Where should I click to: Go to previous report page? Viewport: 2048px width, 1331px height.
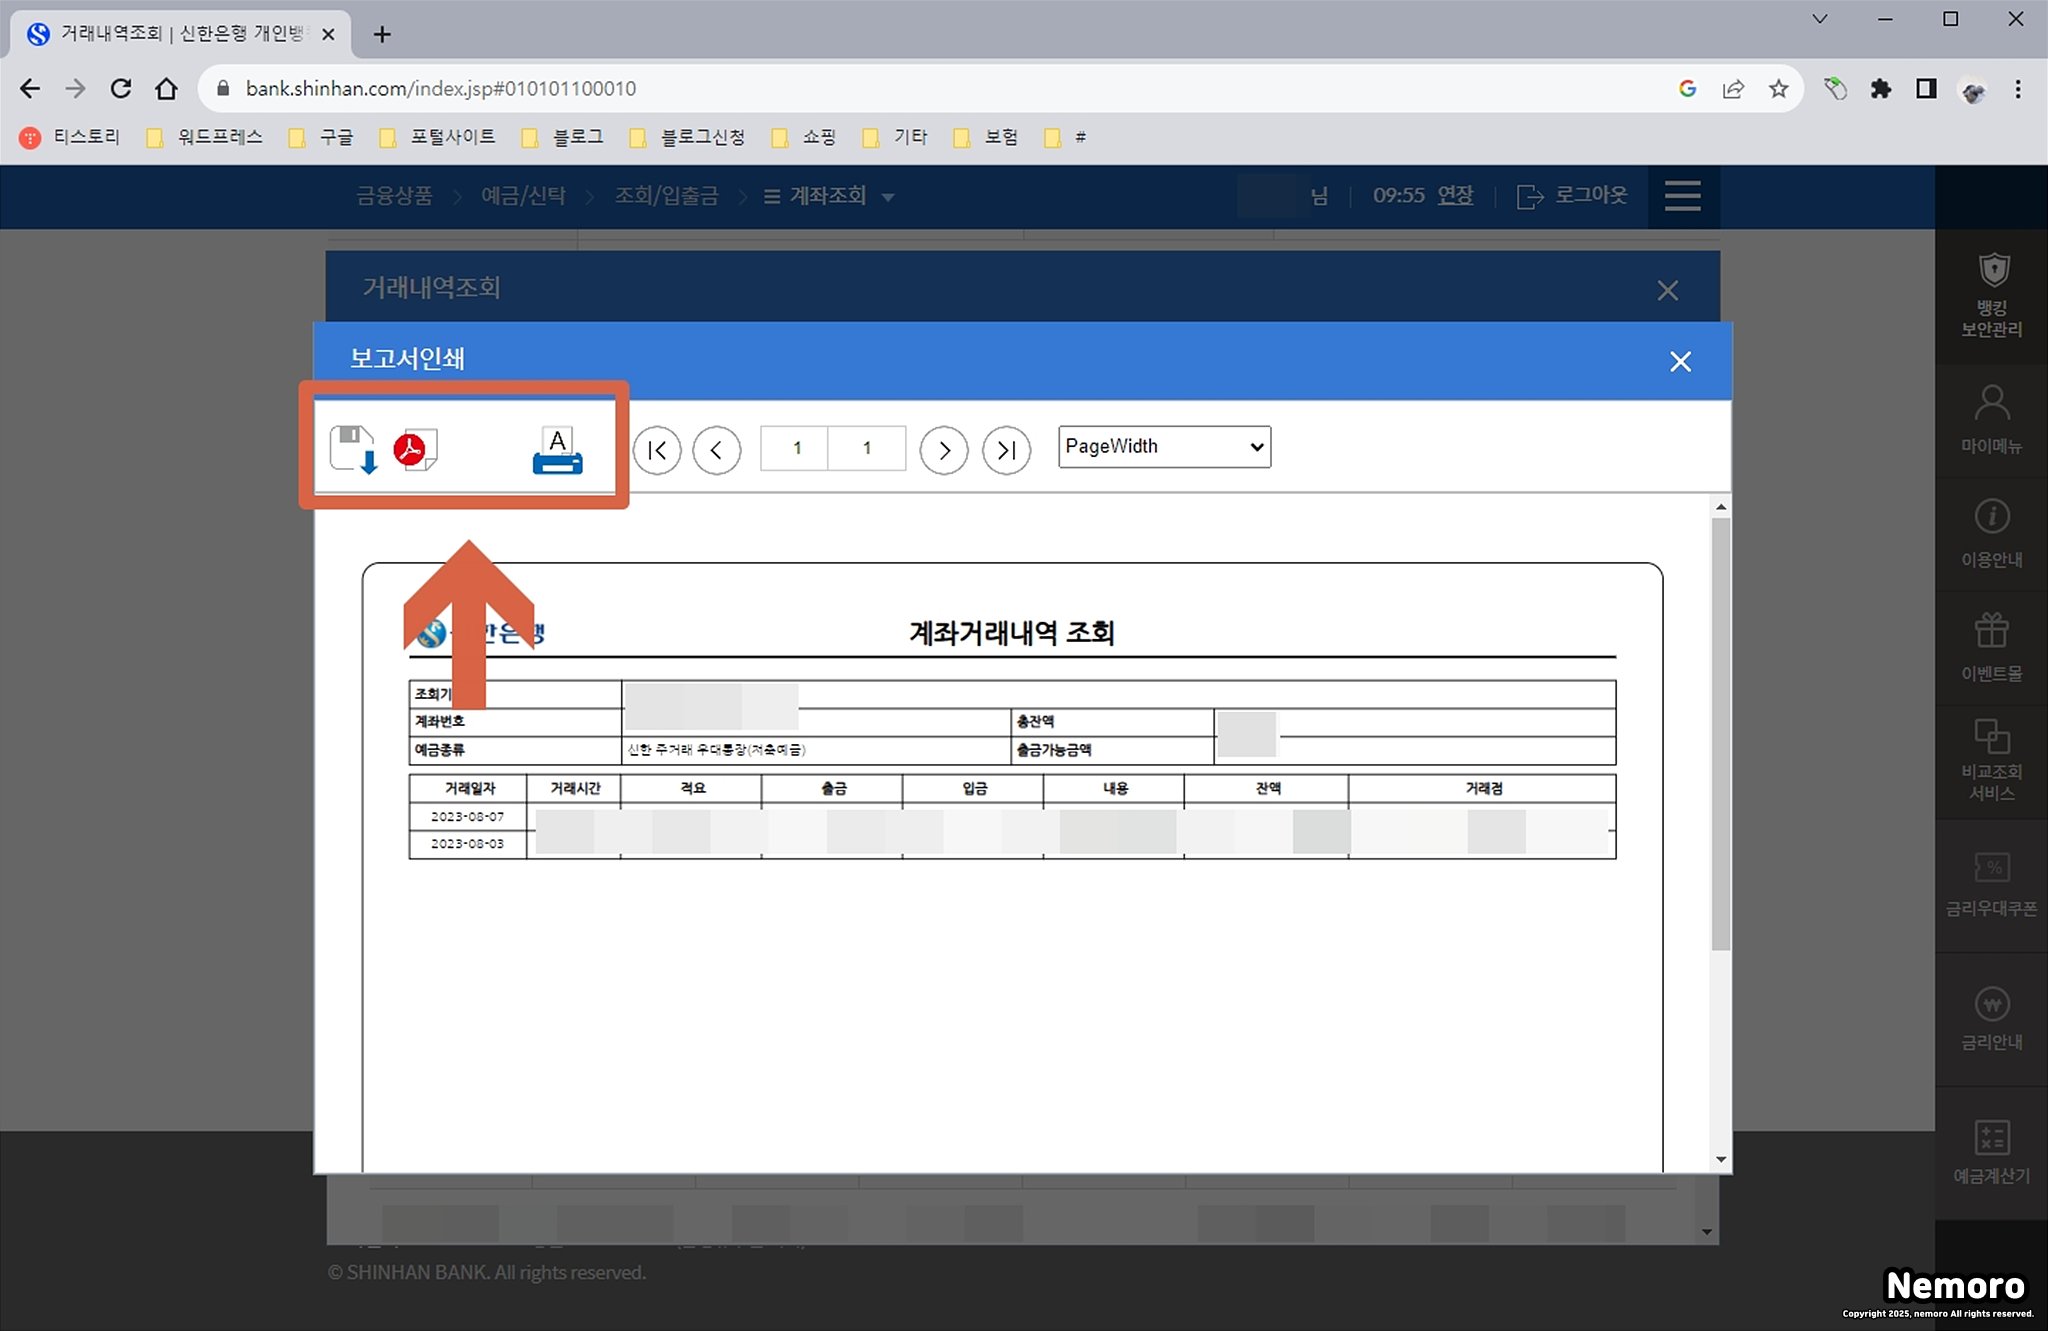coord(717,450)
